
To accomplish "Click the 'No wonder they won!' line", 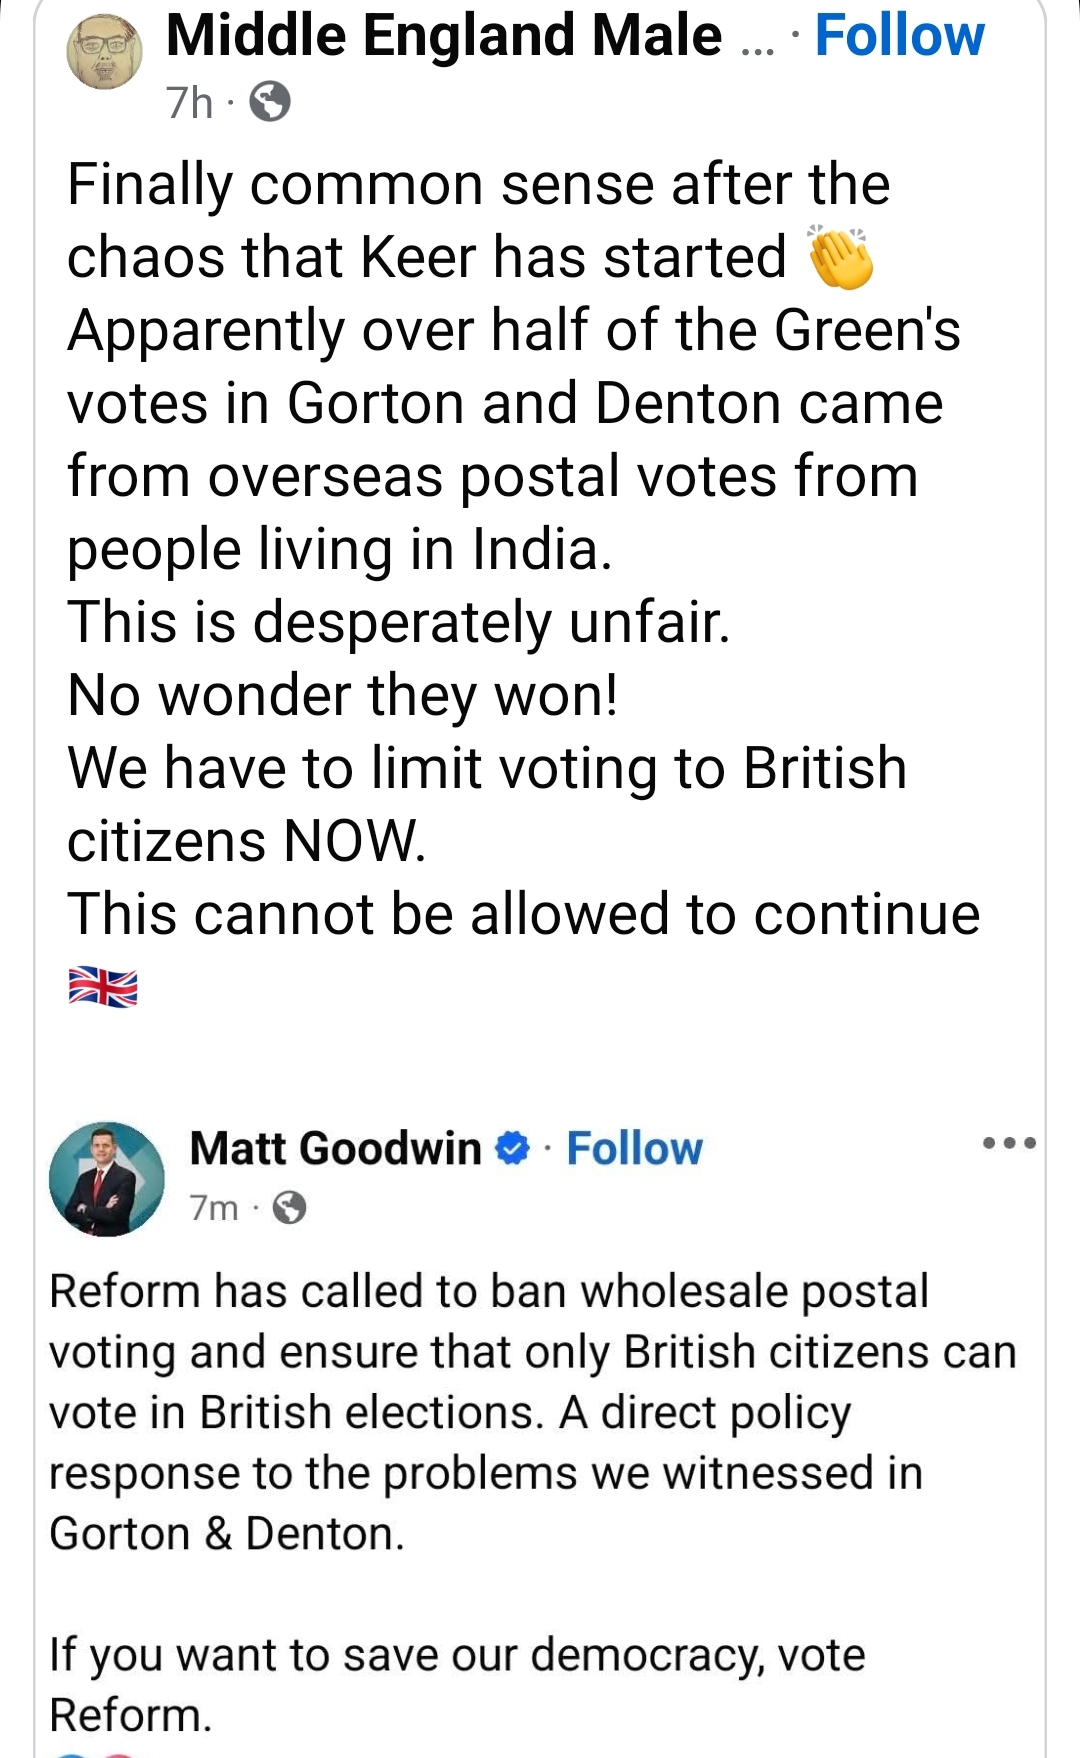I will click(342, 695).
